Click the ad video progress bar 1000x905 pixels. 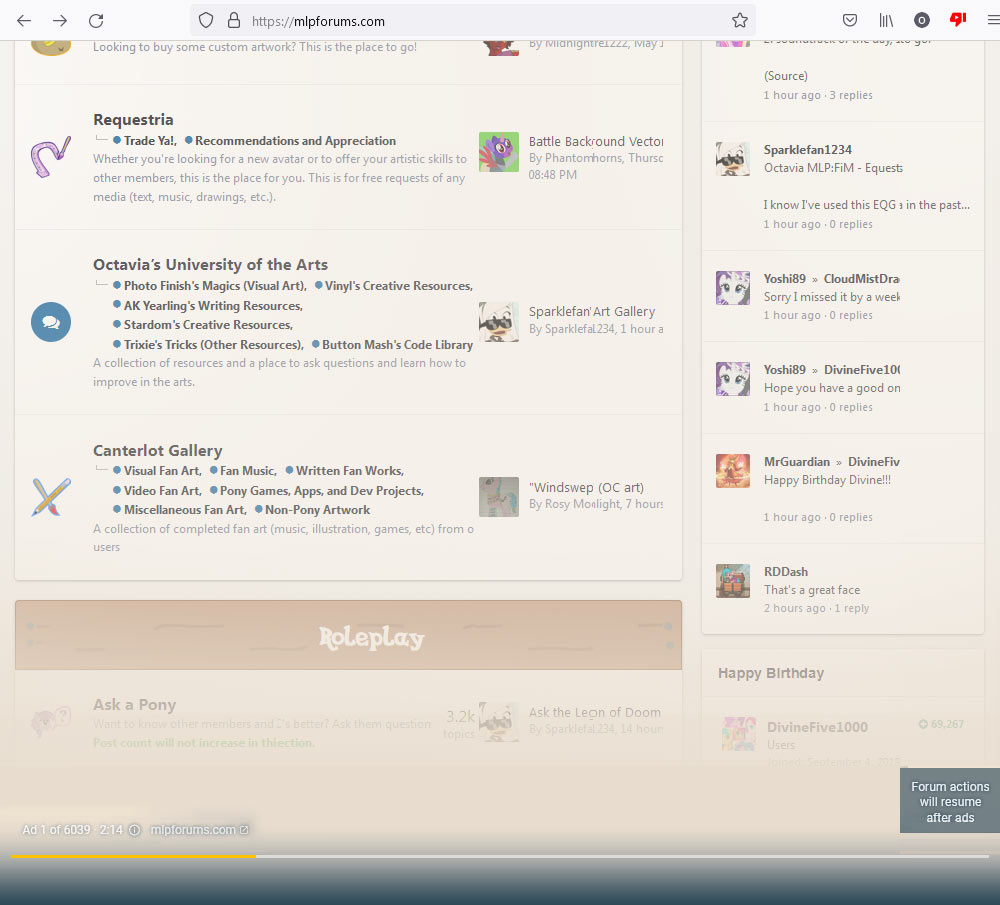tap(499, 856)
